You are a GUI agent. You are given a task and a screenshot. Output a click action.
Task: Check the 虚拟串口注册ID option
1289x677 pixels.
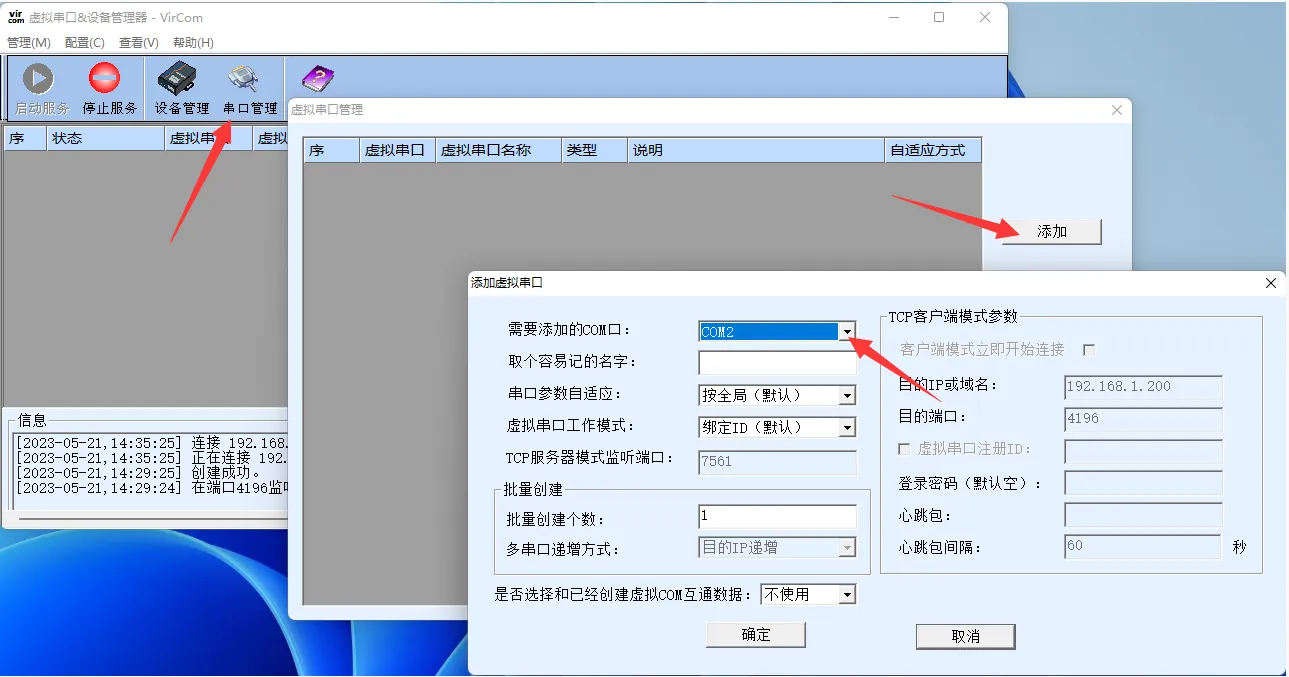904,448
